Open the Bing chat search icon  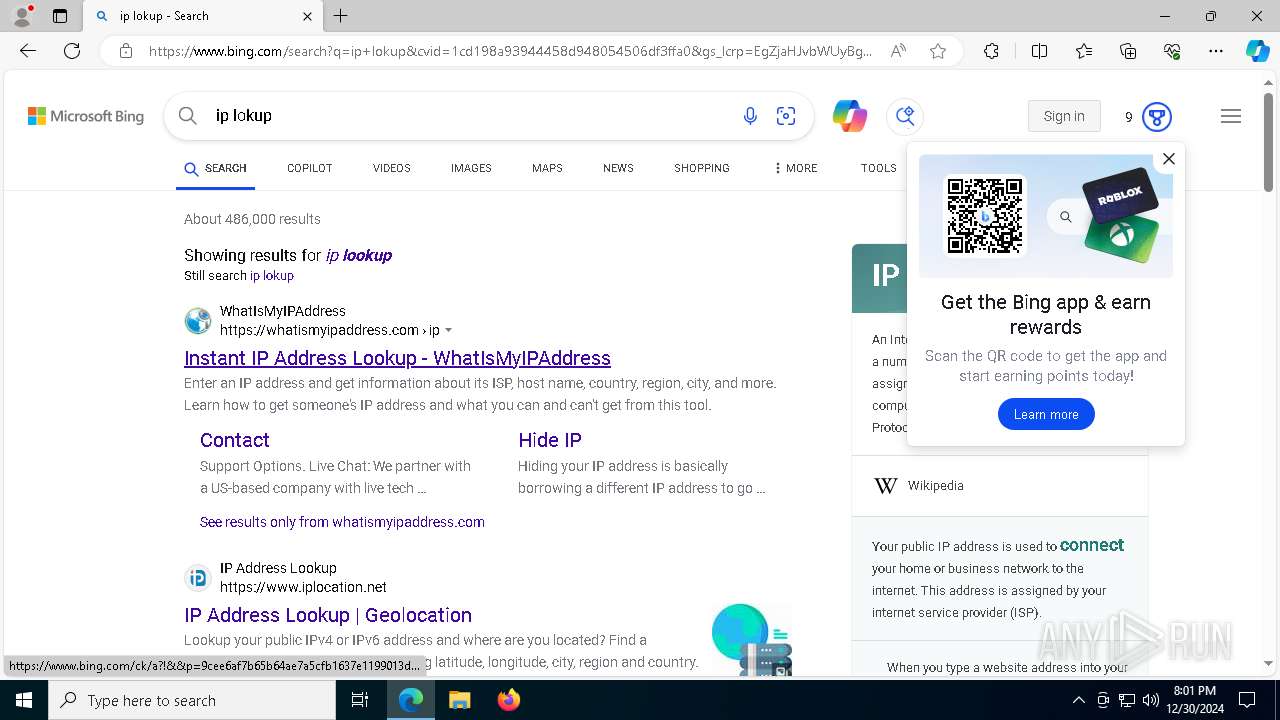point(905,116)
